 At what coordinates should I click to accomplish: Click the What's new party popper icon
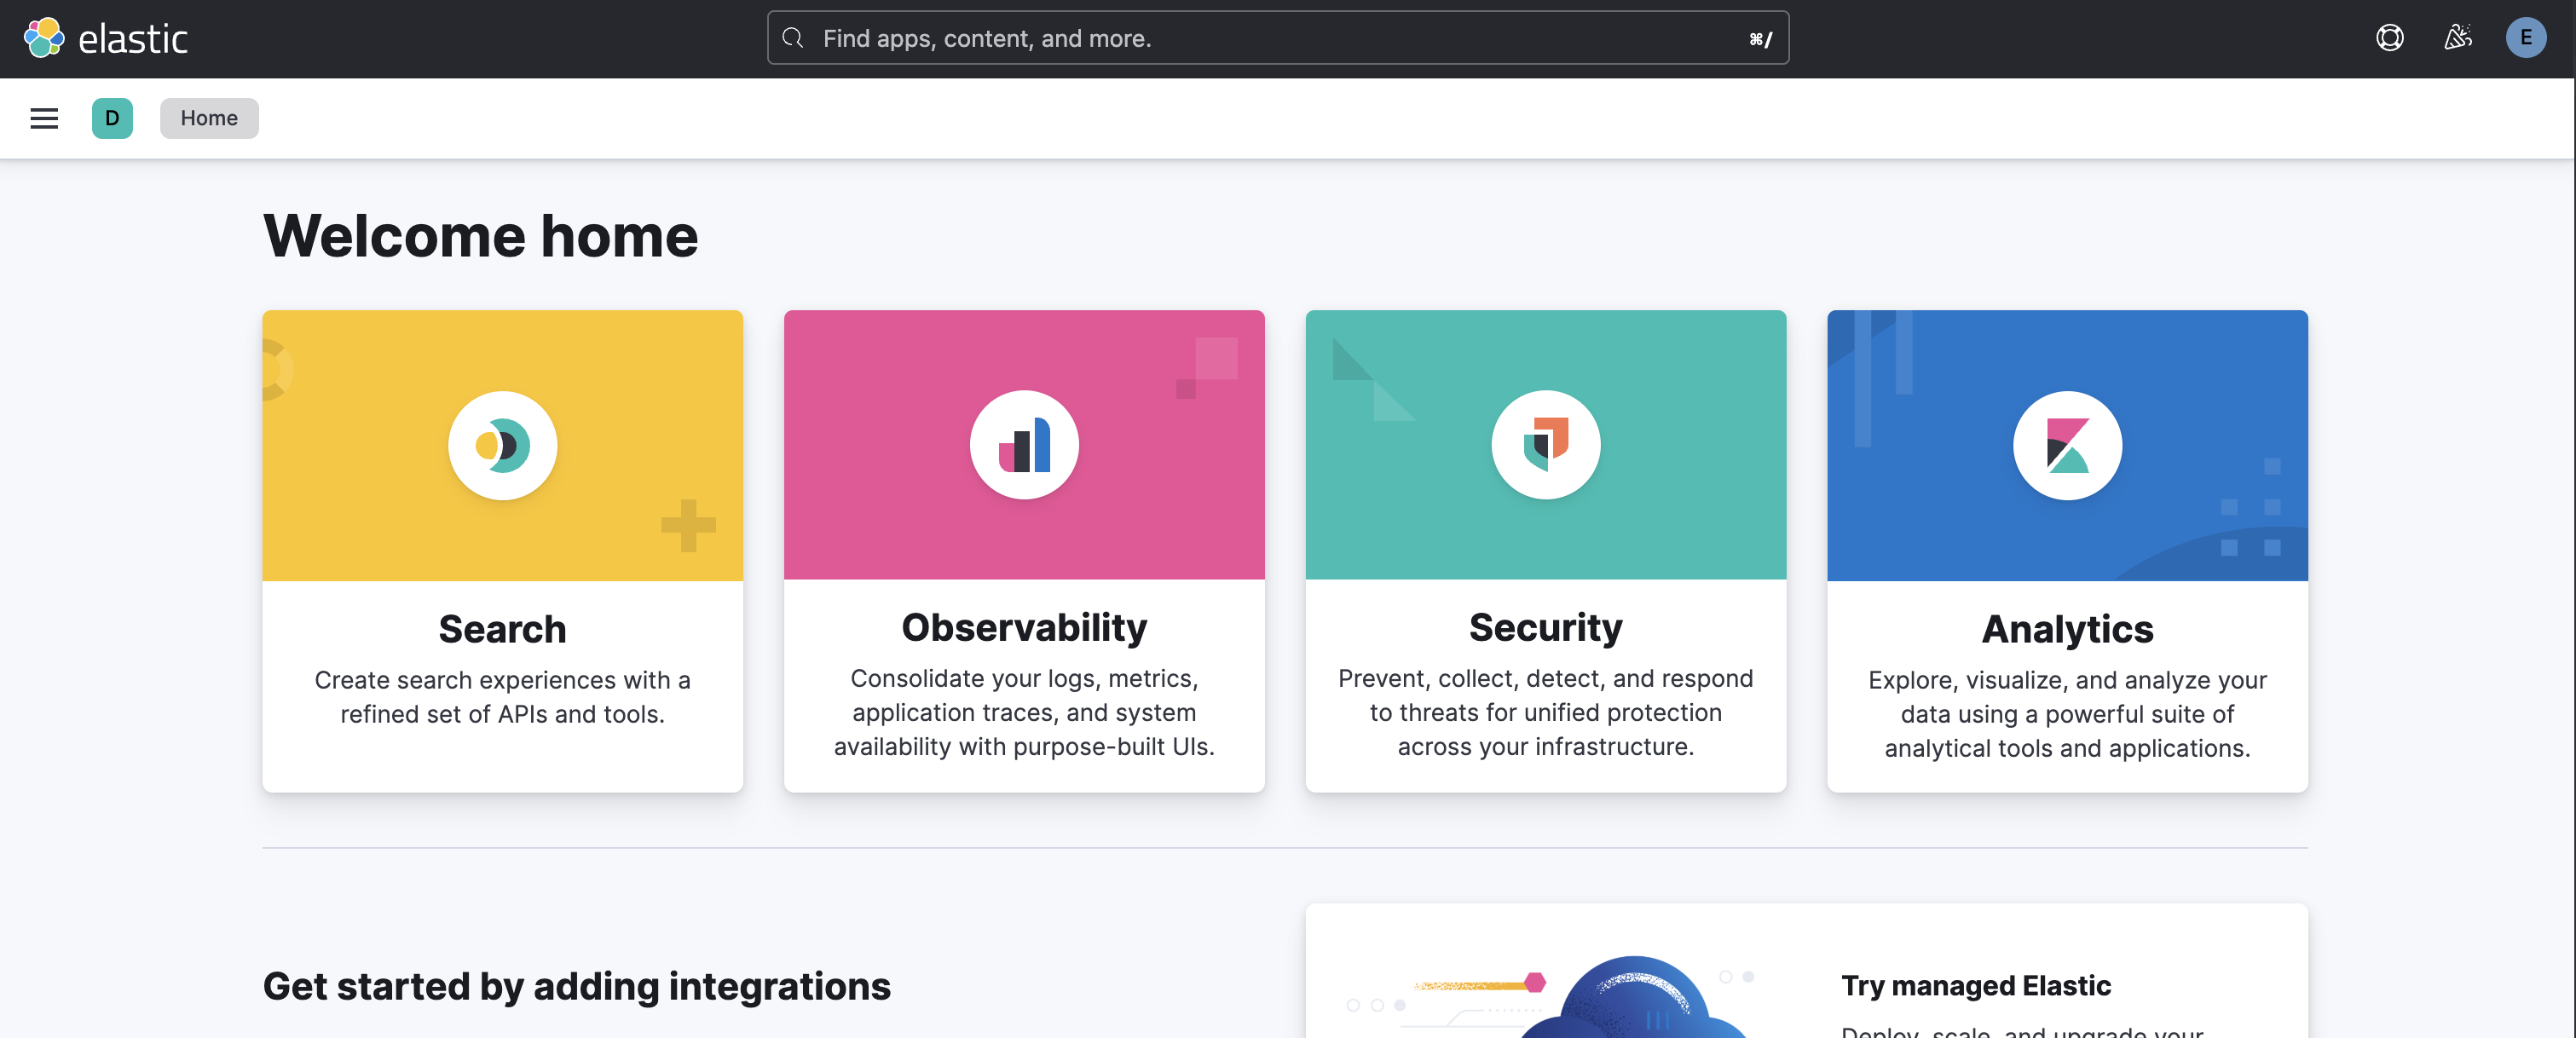coord(2458,38)
